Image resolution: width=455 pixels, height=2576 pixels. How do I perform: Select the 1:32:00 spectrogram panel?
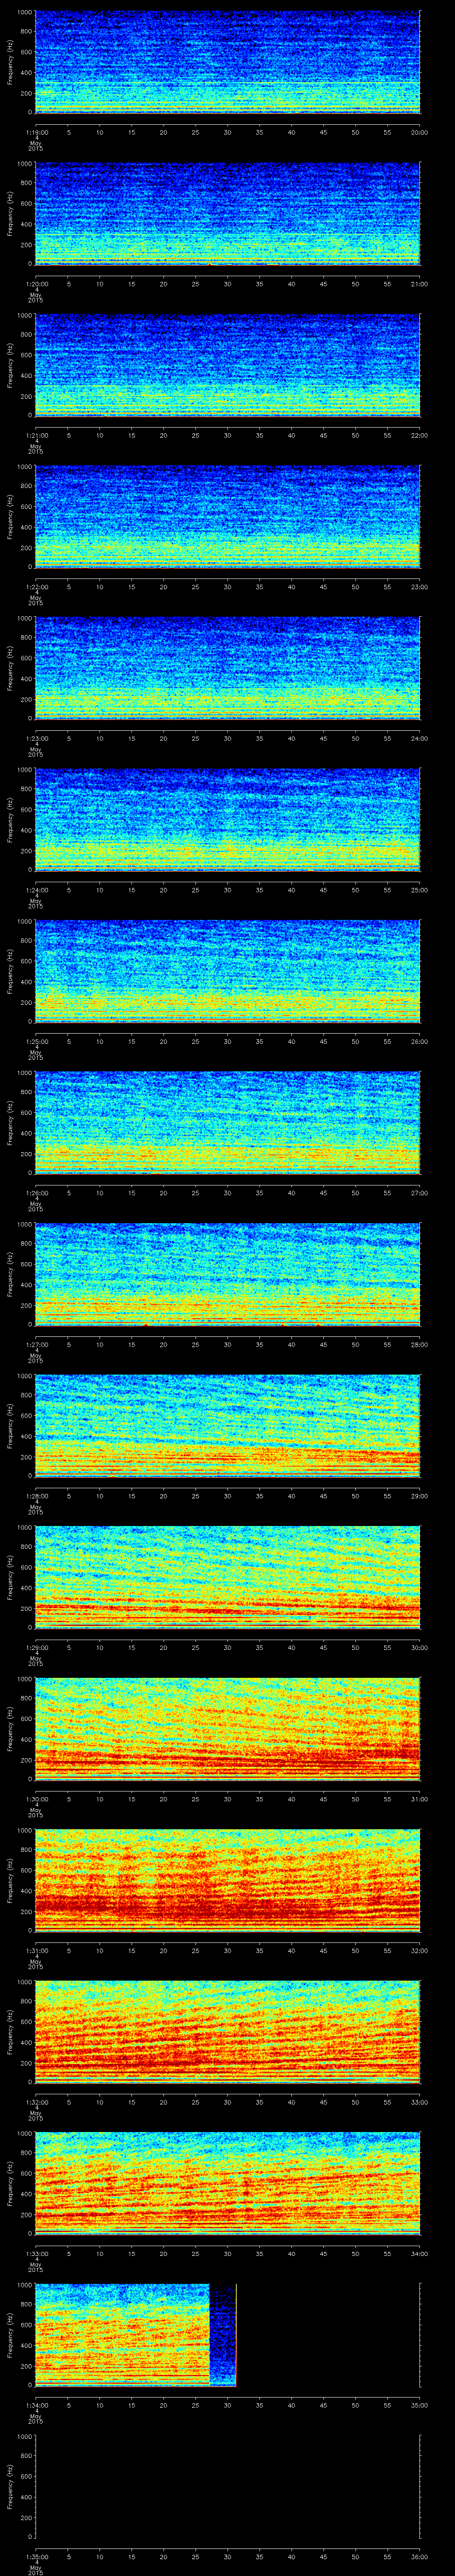click(x=228, y=2032)
